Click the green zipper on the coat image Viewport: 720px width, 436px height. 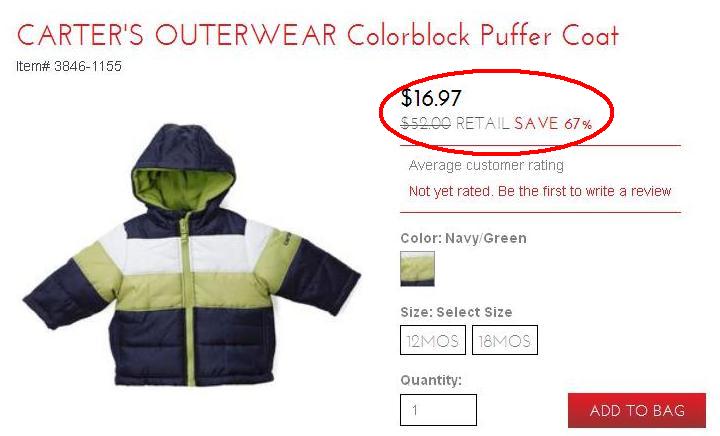click(189, 298)
